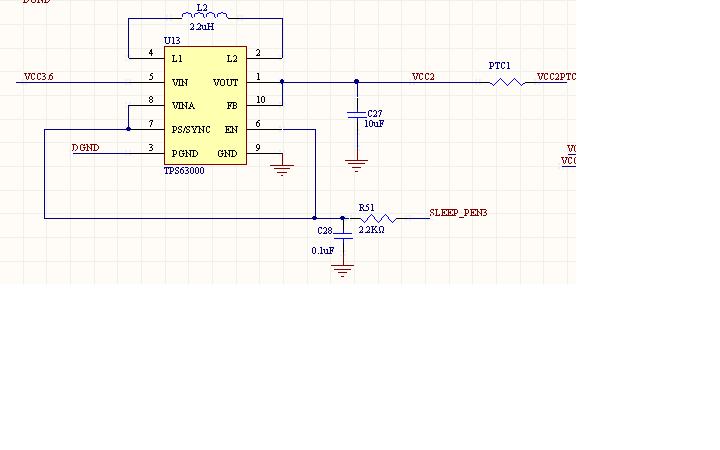
Task: Select ground symbol connected to pin 9
Action: tap(282, 170)
